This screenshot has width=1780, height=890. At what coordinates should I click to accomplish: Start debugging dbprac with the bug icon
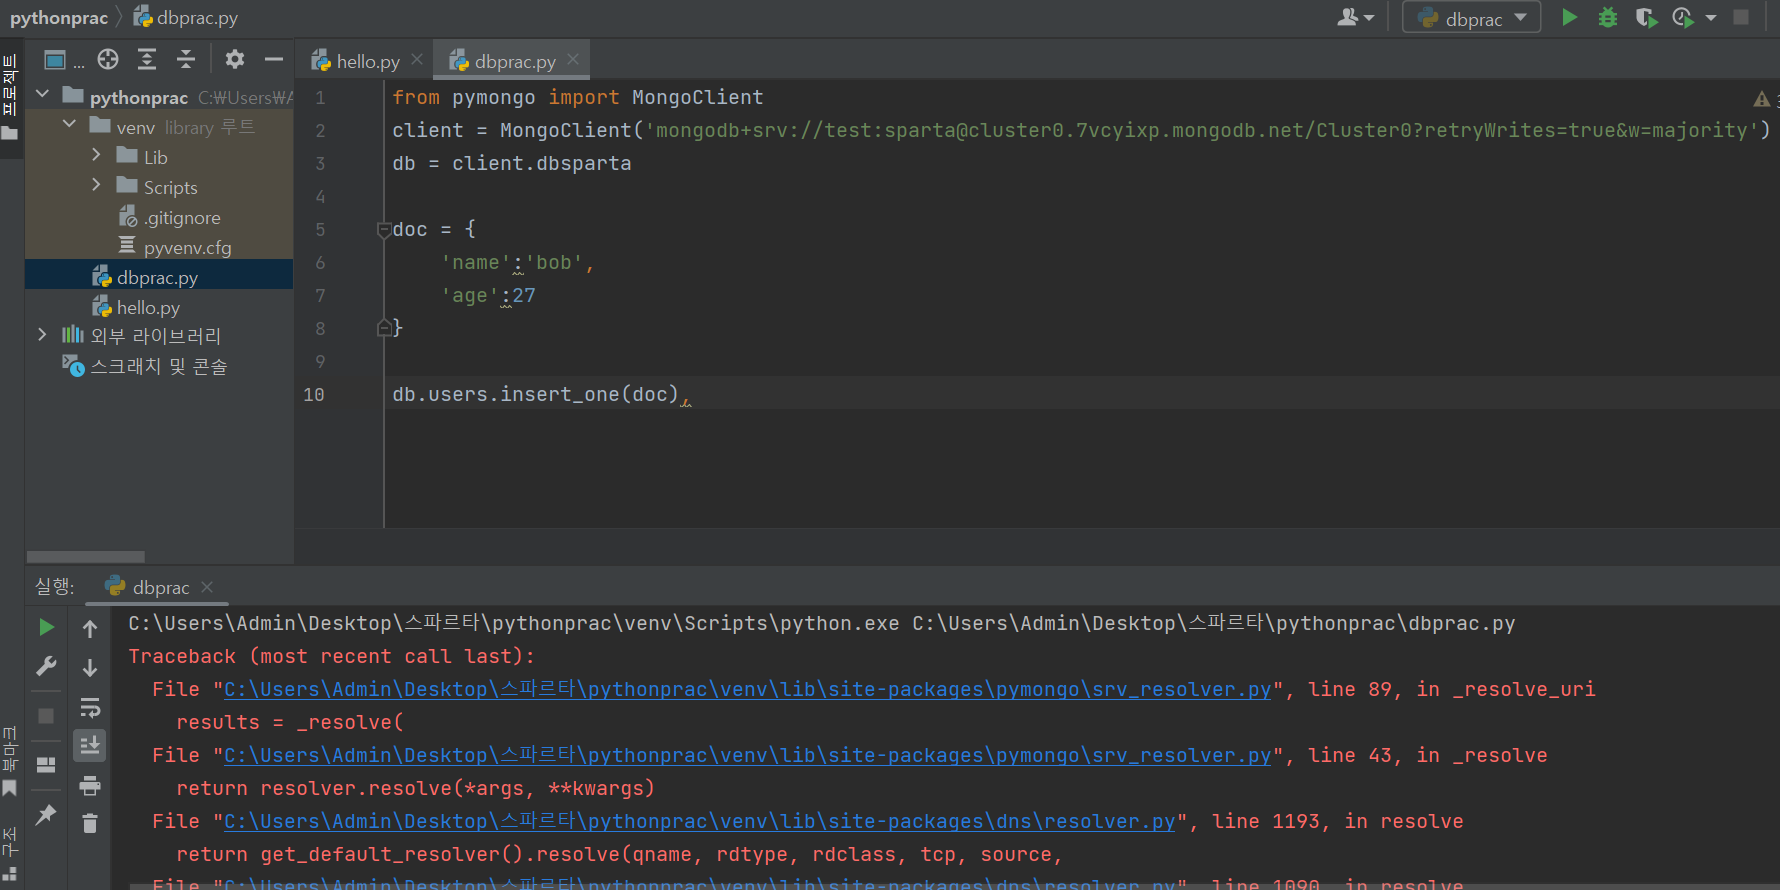click(1607, 17)
